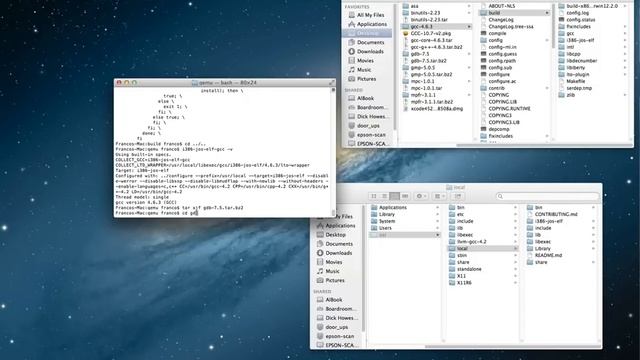
Task: Expand the gdb-7.5 folder arrow
Action: point(469,54)
